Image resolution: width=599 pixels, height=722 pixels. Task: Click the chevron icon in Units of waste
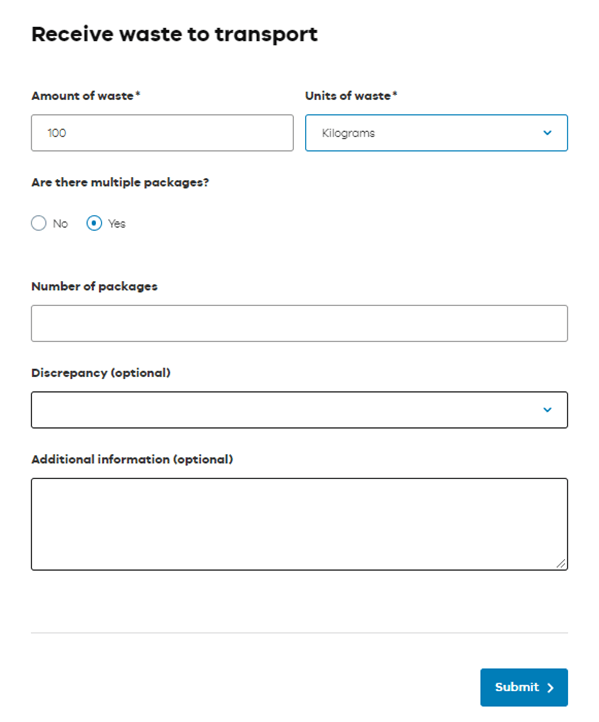(x=547, y=133)
